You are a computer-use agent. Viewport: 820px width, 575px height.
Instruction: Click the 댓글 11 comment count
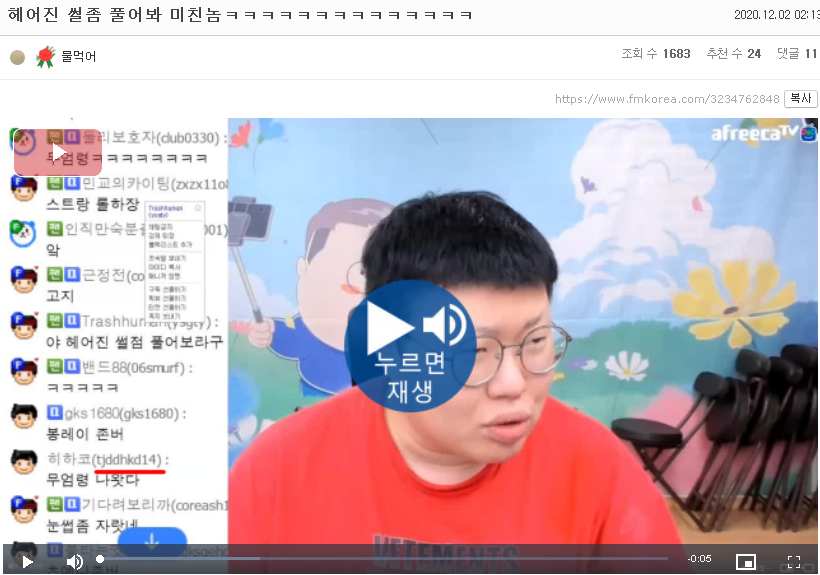tap(796, 53)
